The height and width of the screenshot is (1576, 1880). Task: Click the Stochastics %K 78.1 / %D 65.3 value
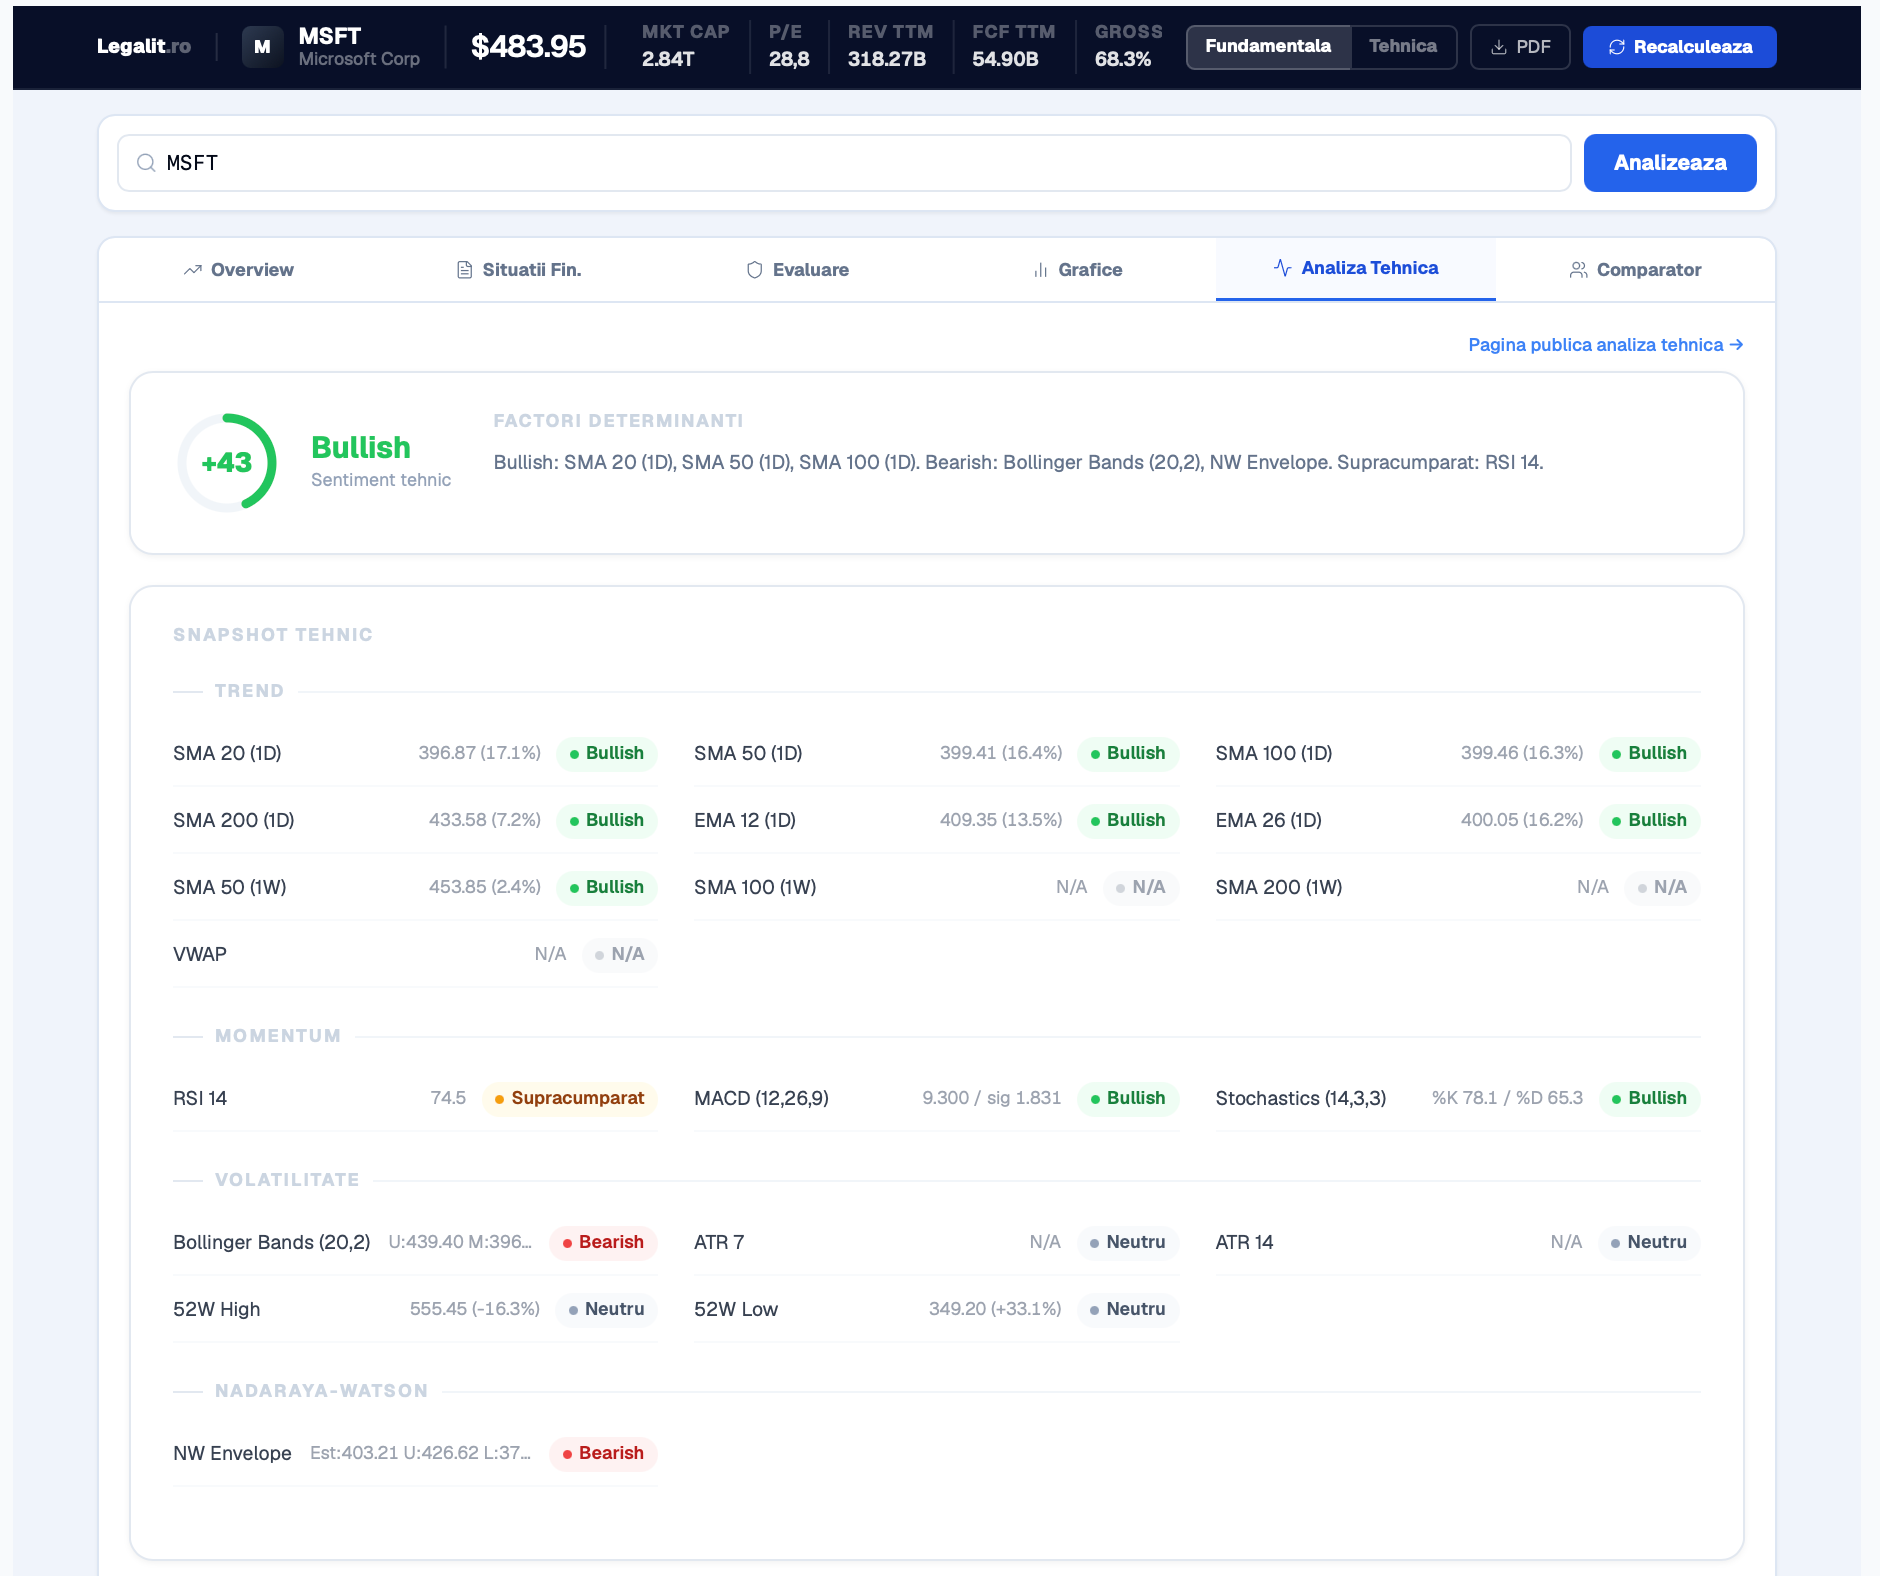pos(1507,1098)
